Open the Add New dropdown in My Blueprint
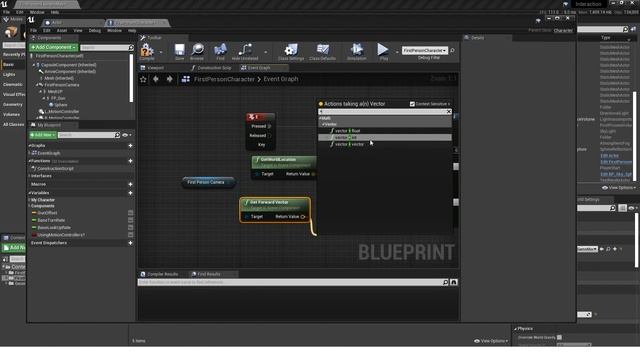This screenshot has height=360, width=640. [43, 135]
